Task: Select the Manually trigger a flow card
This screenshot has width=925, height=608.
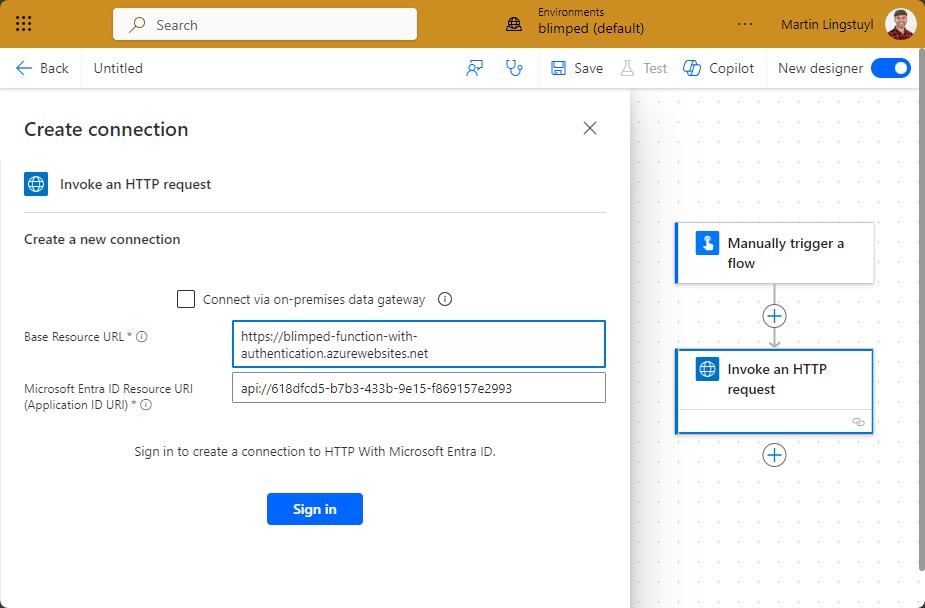Action: [x=775, y=253]
